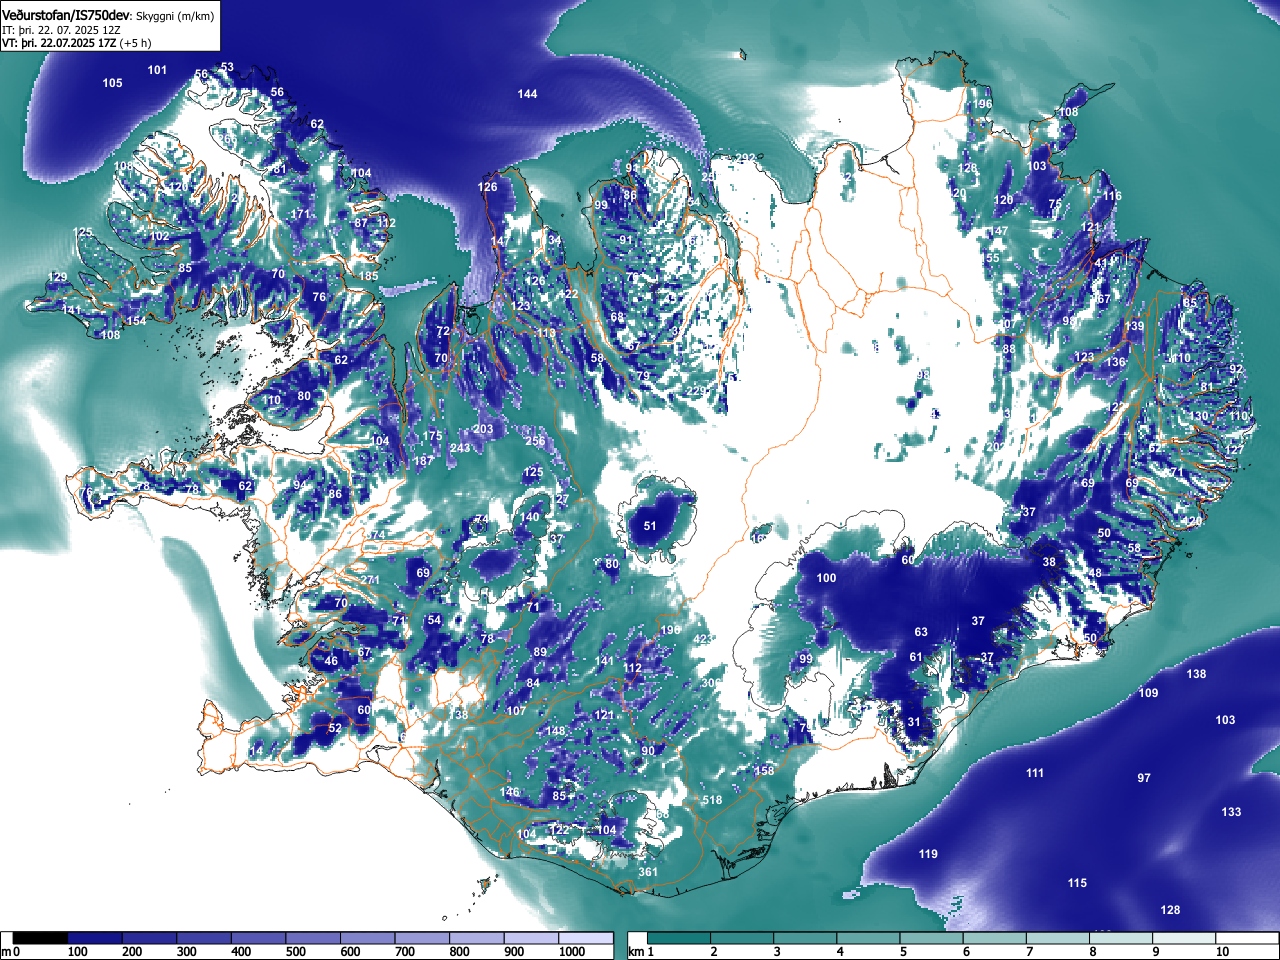
Task: Click the 500–600 m legend color swatch
Action: point(312,938)
